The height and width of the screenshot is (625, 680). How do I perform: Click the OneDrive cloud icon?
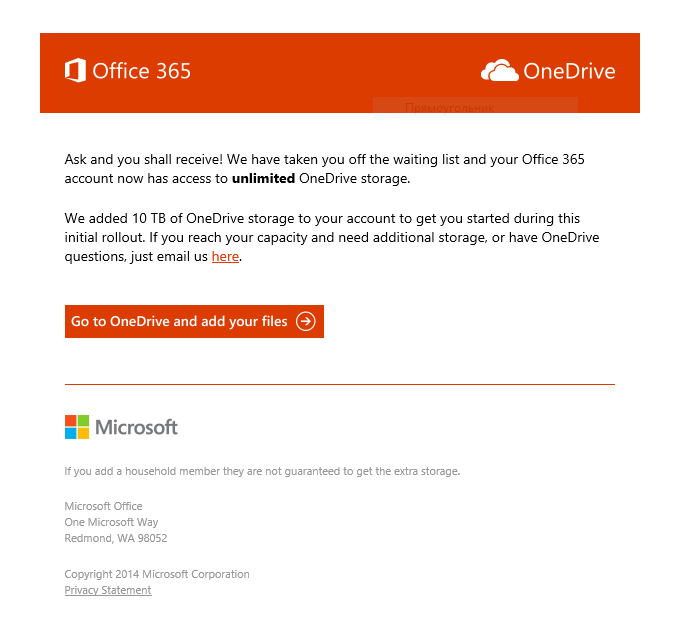(499, 71)
